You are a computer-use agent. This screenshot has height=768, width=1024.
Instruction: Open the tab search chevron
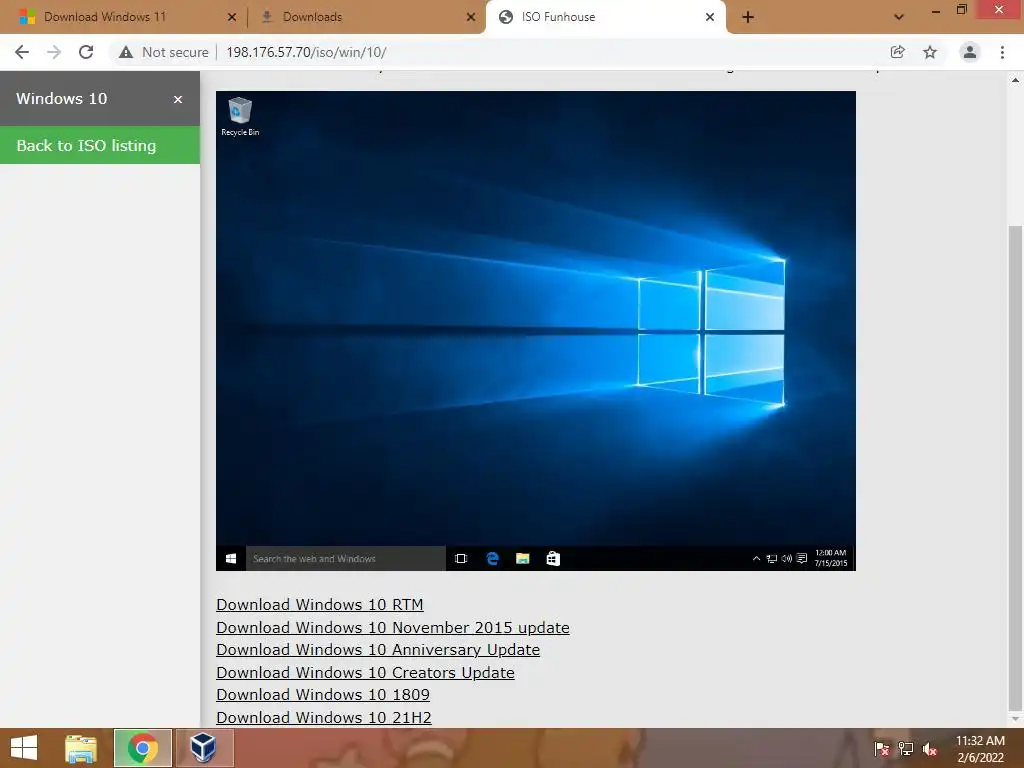coord(899,17)
